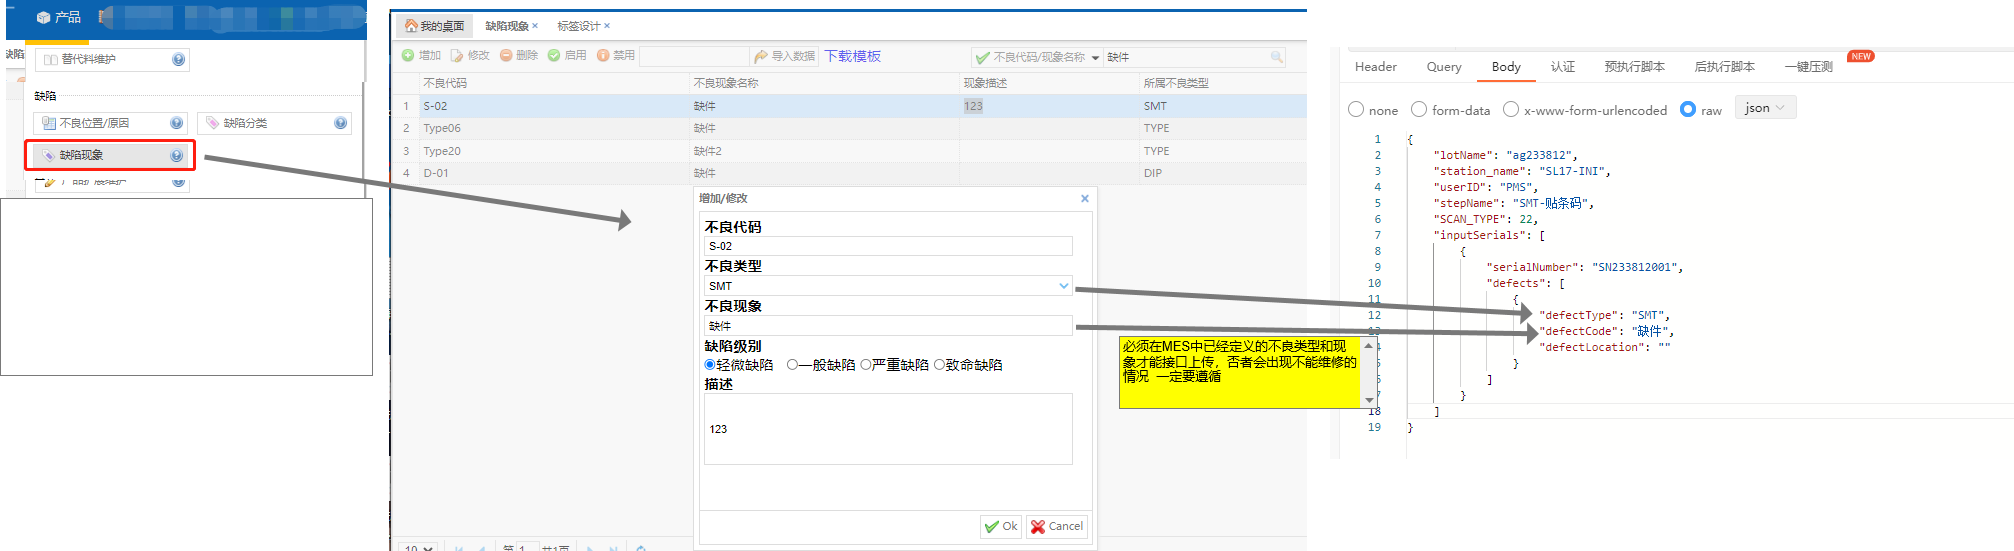Click the 修改 (edit) toolbar icon
The image size is (2014, 551).
click(x=457, y=56)
